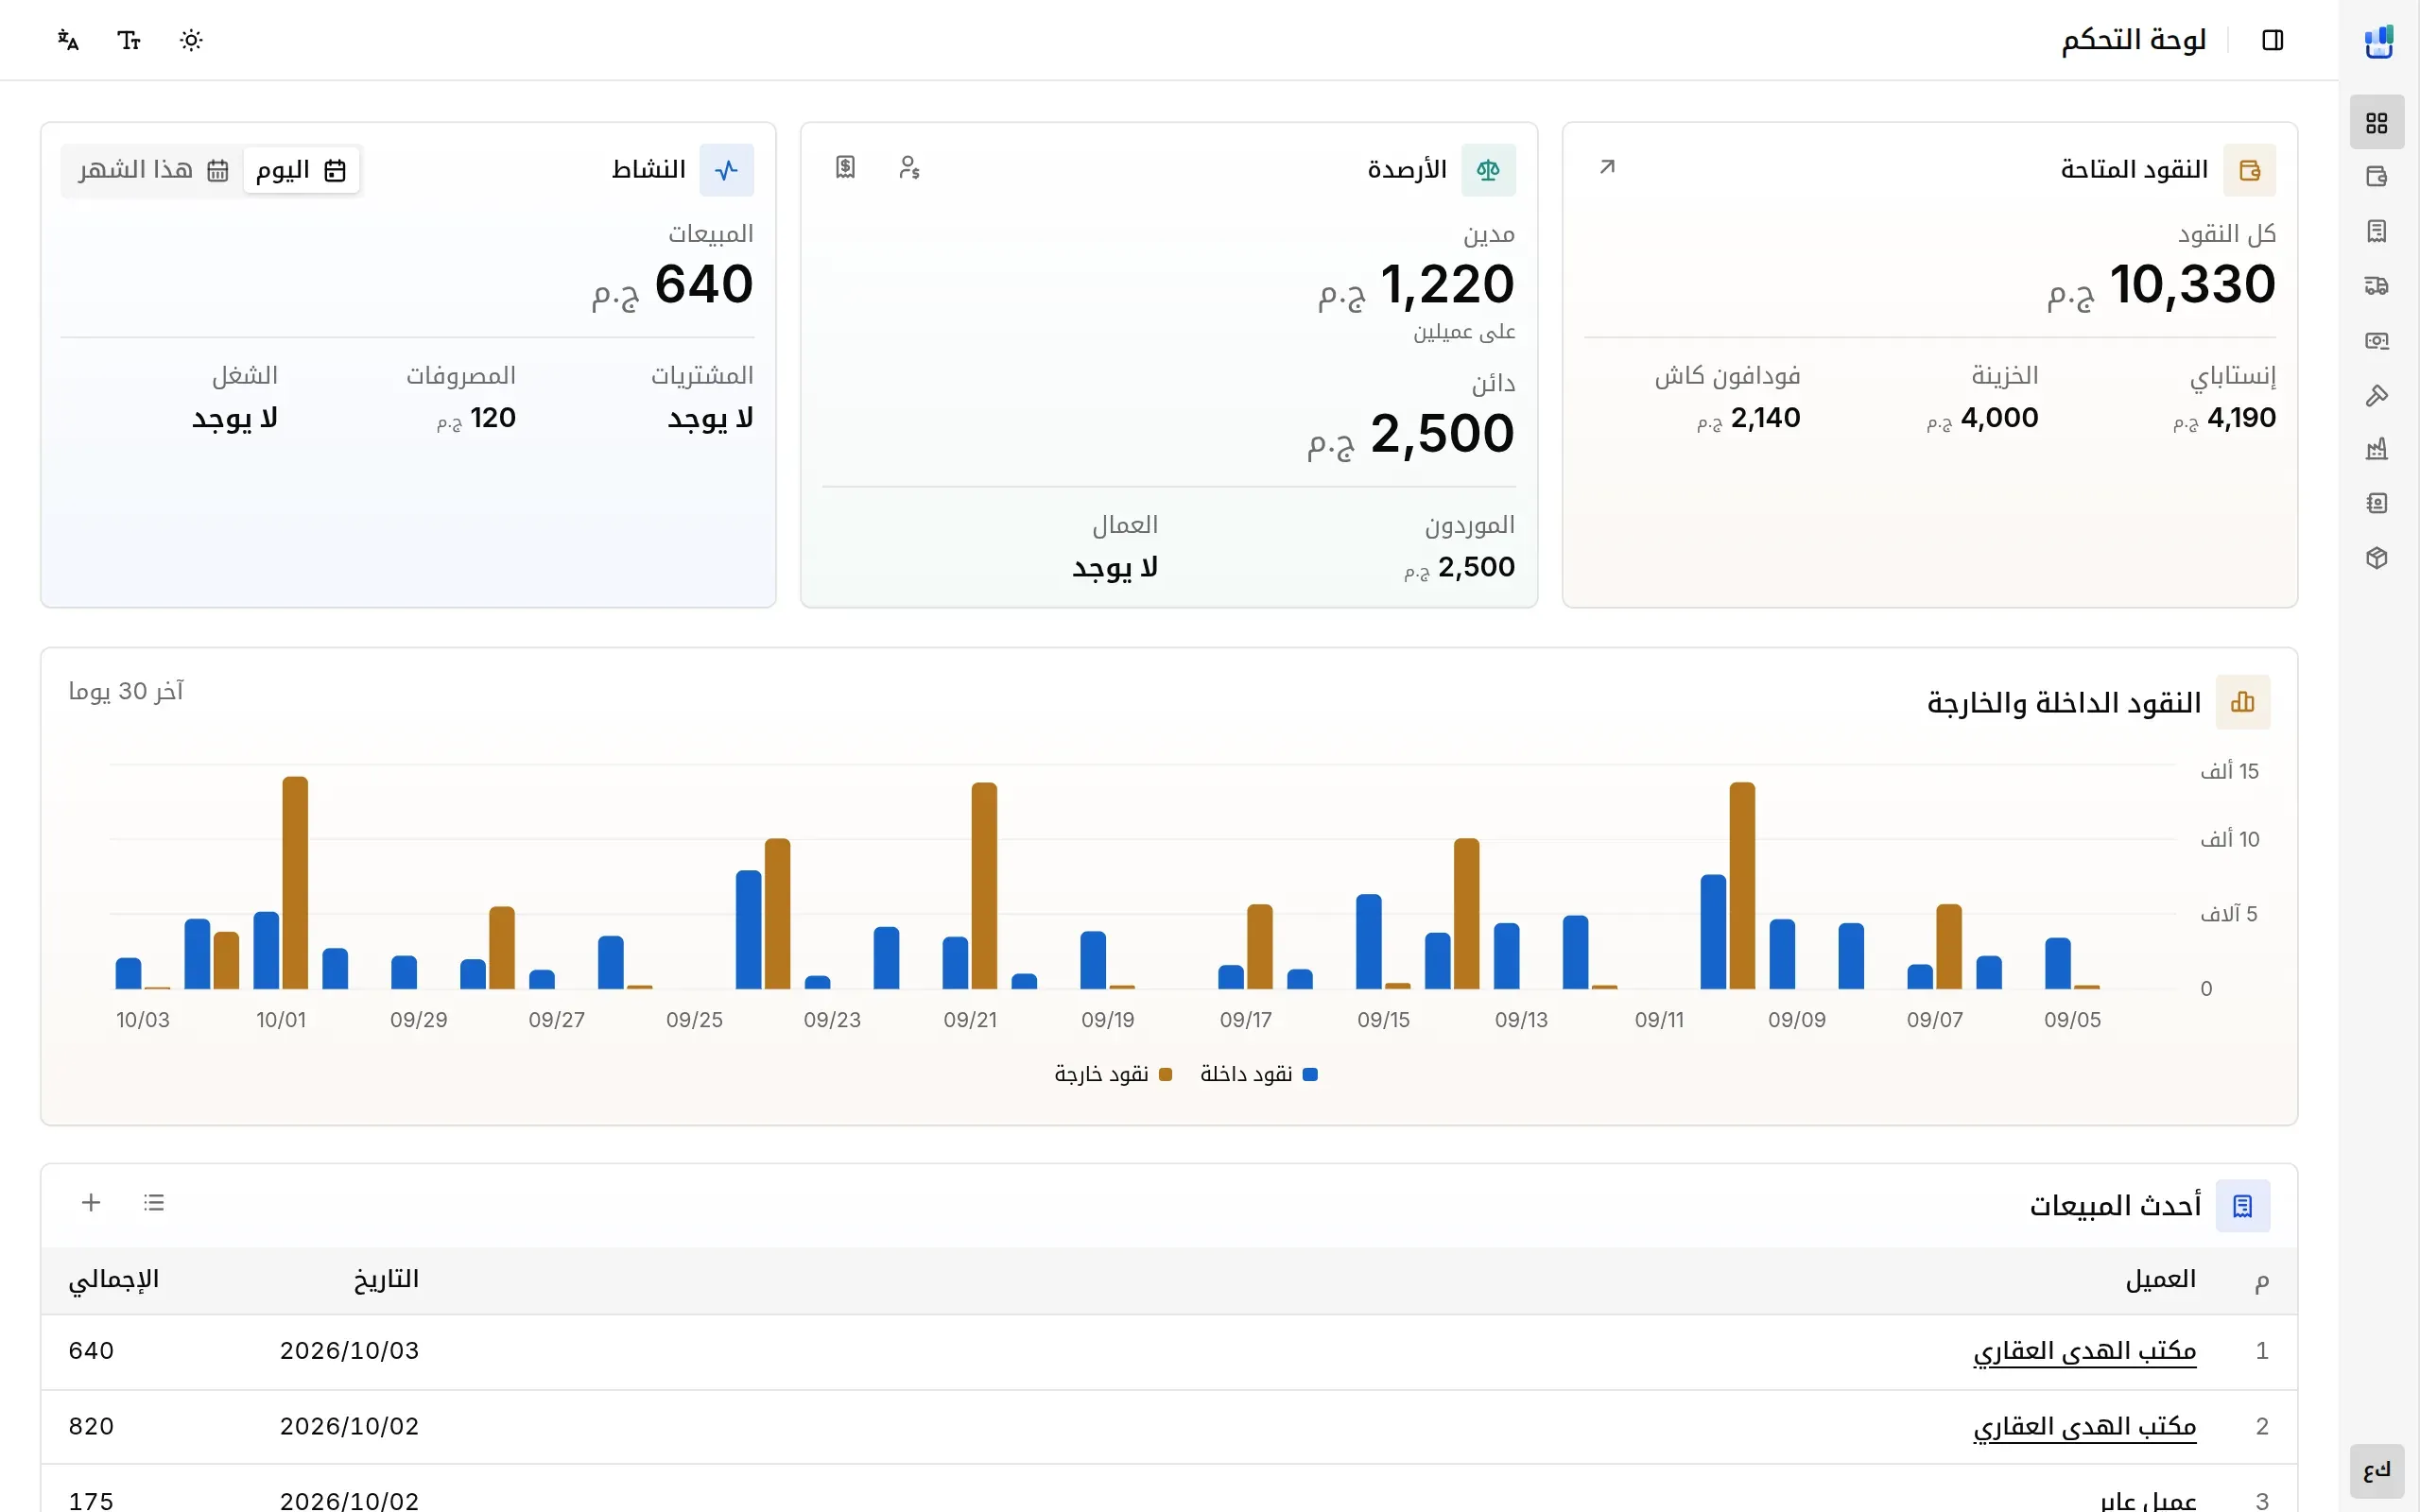2420x1512 pixels.
Task: Change font size with the text-size icon
Action: tap(129, 40)
